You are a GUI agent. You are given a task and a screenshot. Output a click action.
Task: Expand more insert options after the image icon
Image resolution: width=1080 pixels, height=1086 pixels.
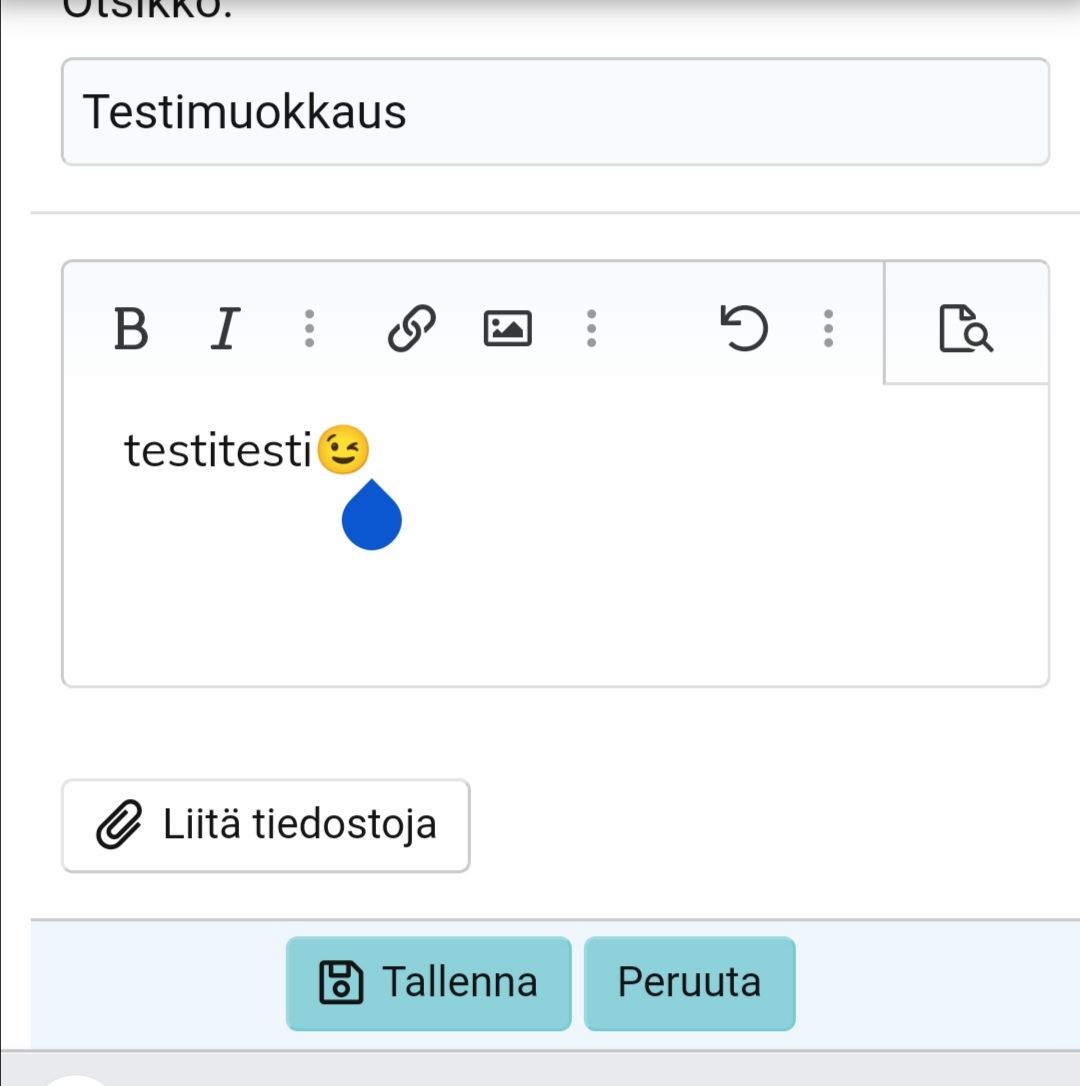coord(591,328)
